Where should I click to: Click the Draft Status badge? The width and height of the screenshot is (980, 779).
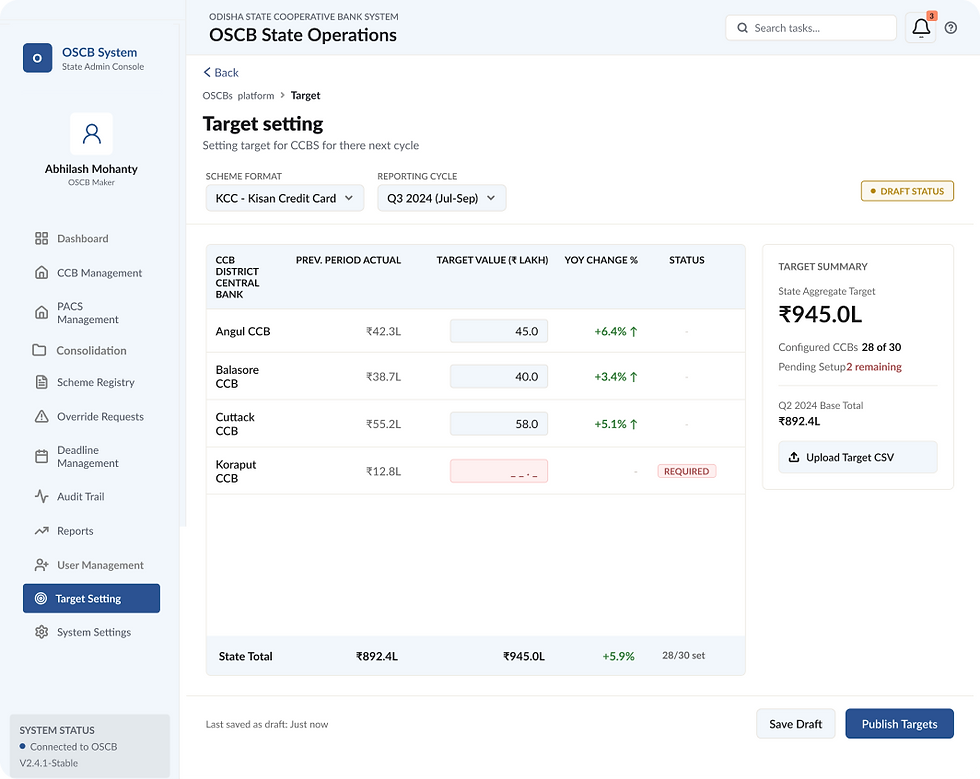click(x=907, y=191)
